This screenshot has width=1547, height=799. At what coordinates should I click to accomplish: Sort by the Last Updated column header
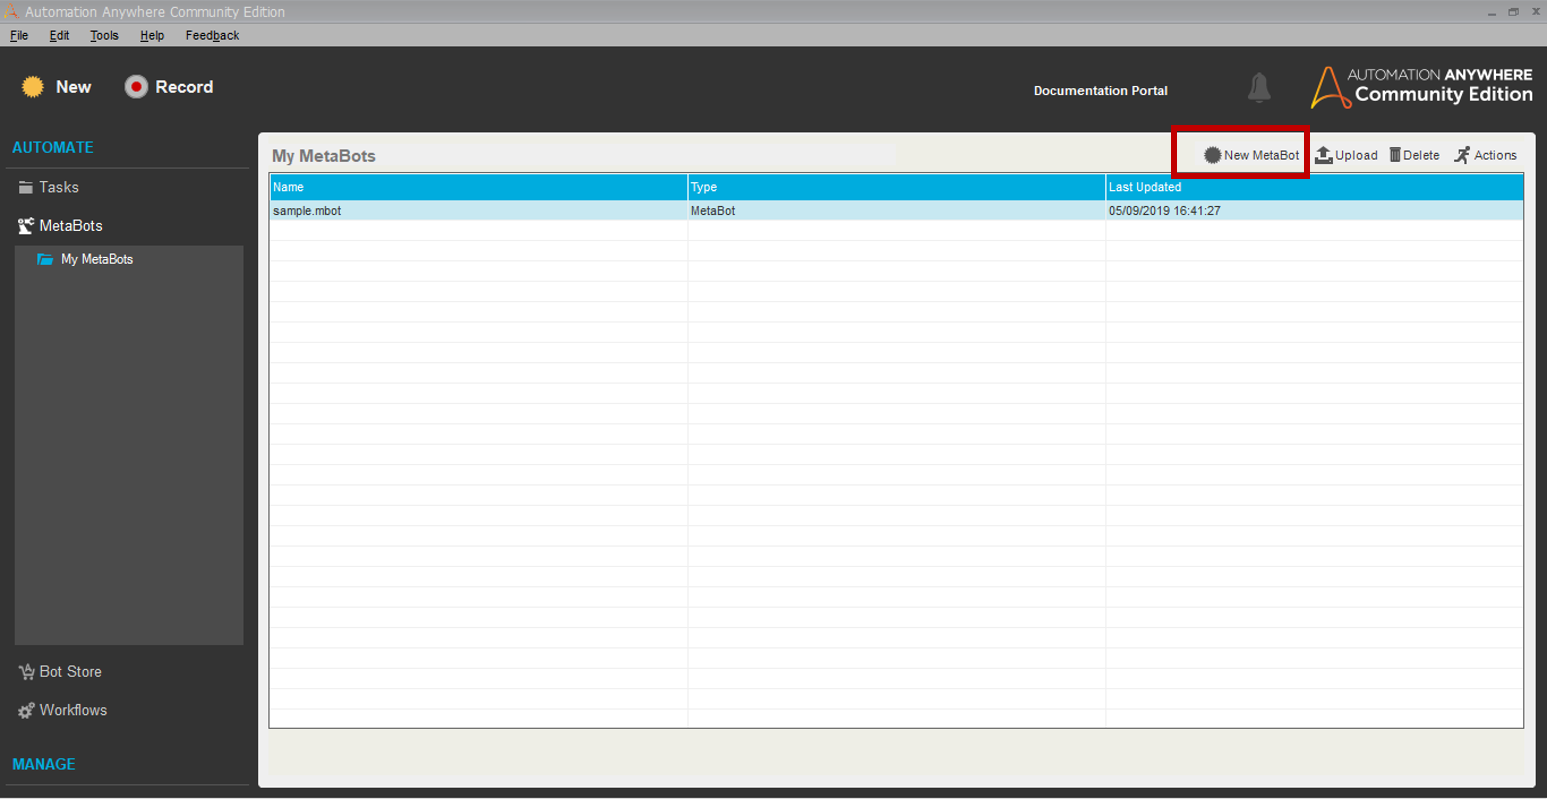click(x=1145, y=187)
